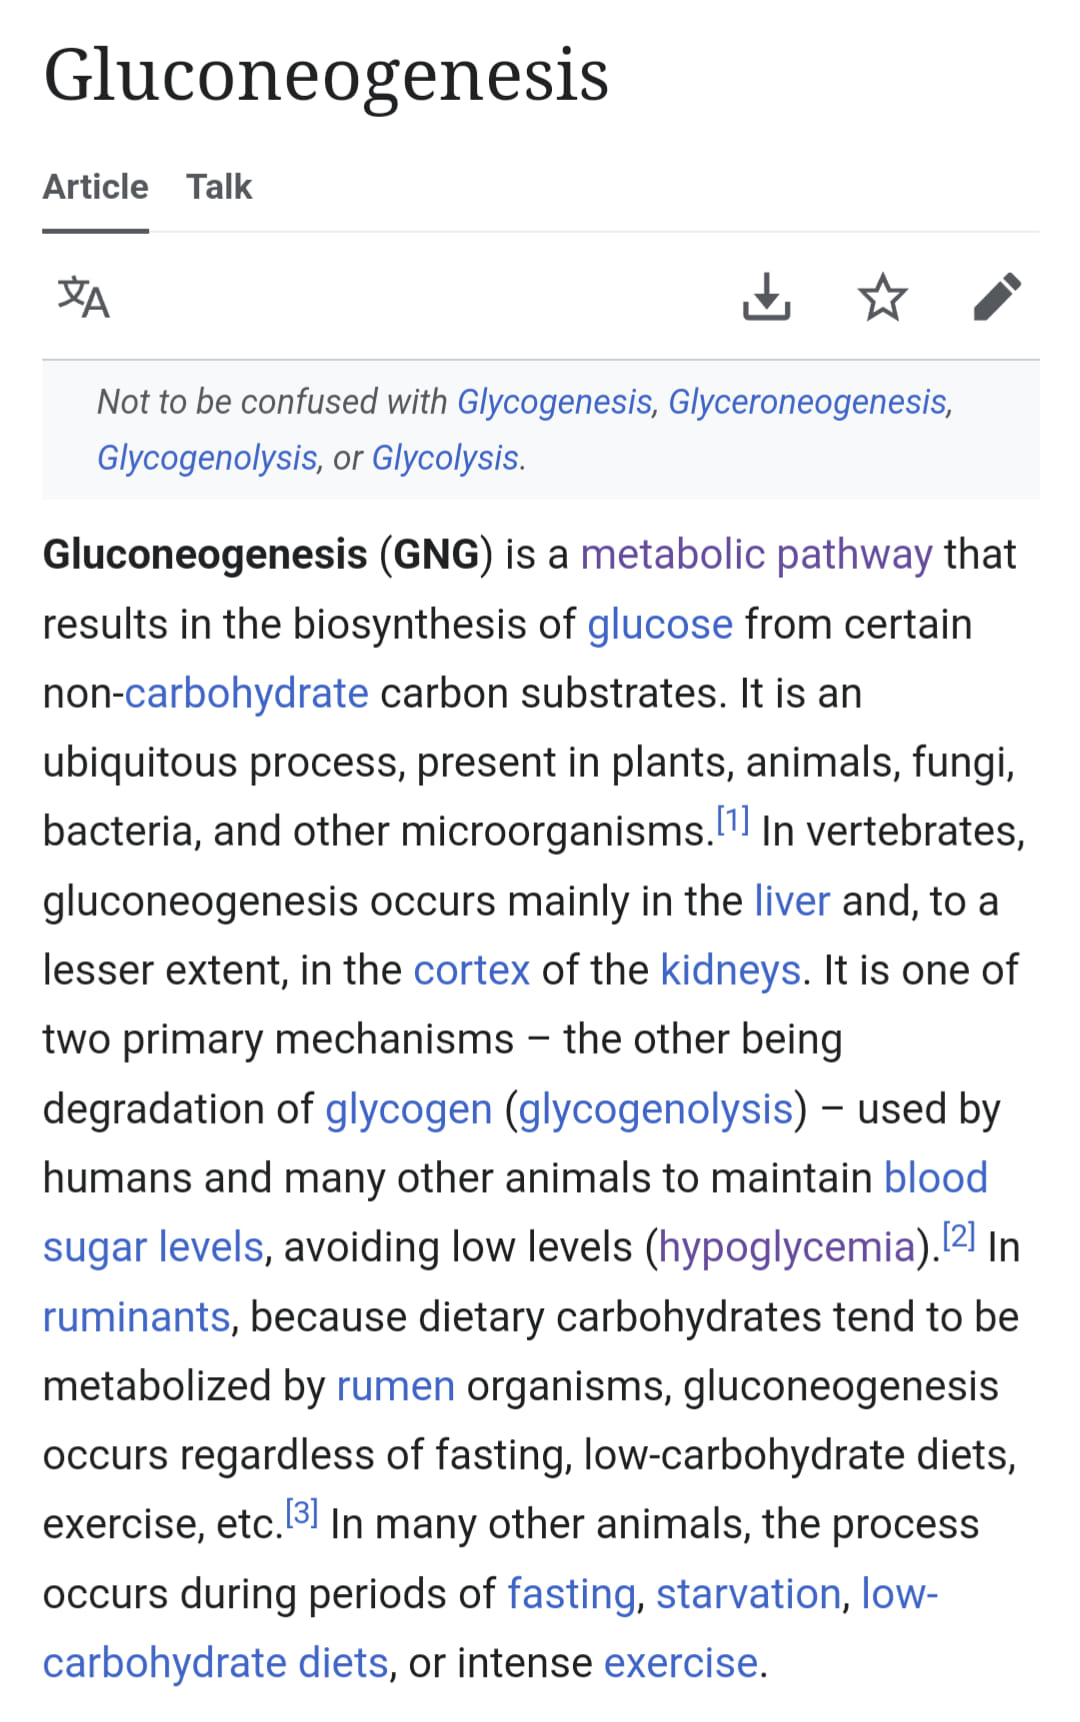Open the Glyceroneogenesis link
Screen dimensions: 1080x1722
point(807,402)
